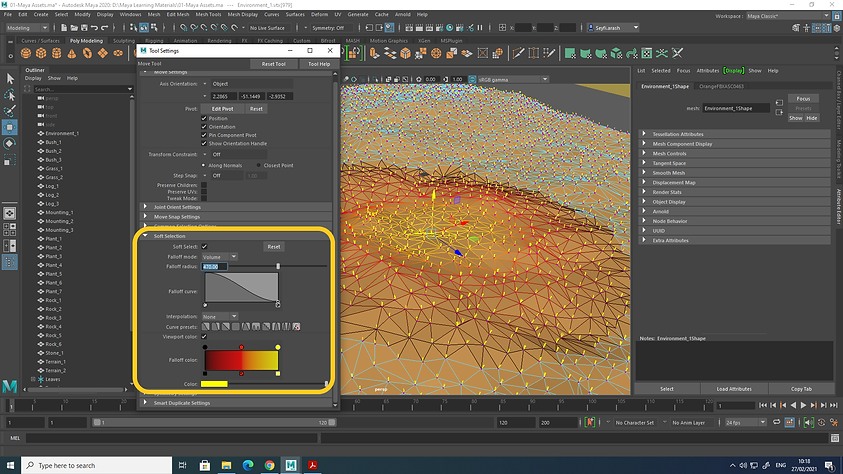843x474 pixels.
Task: Click the Tool Help button
Action: [319, 64]
